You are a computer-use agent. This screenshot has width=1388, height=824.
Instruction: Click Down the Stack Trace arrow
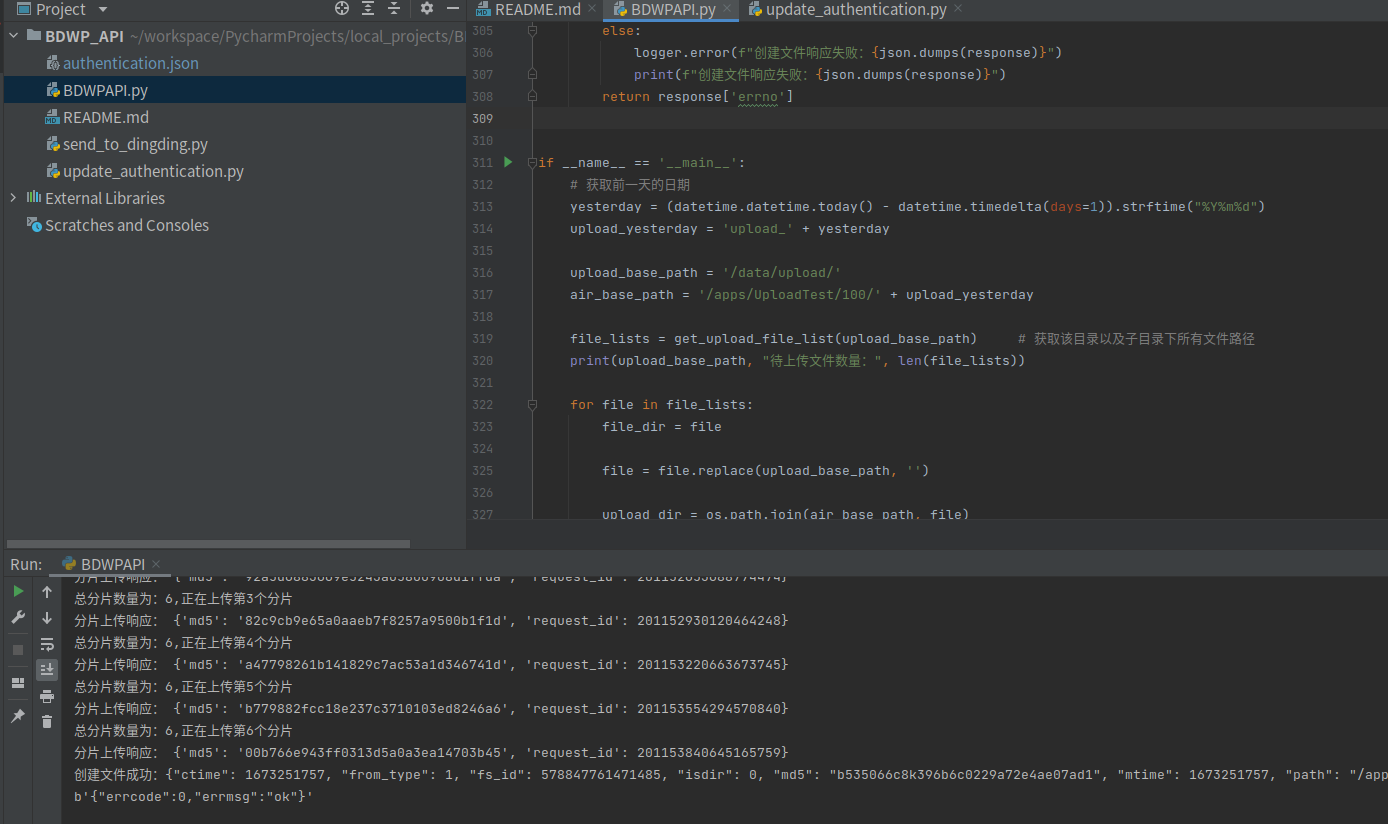tap(47, 618)
